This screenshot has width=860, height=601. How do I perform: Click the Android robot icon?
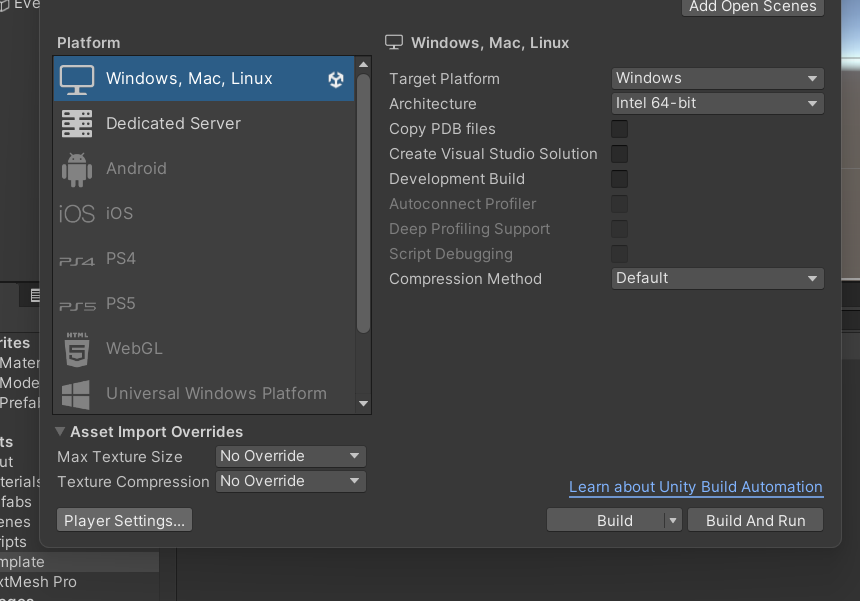point(77,169)
